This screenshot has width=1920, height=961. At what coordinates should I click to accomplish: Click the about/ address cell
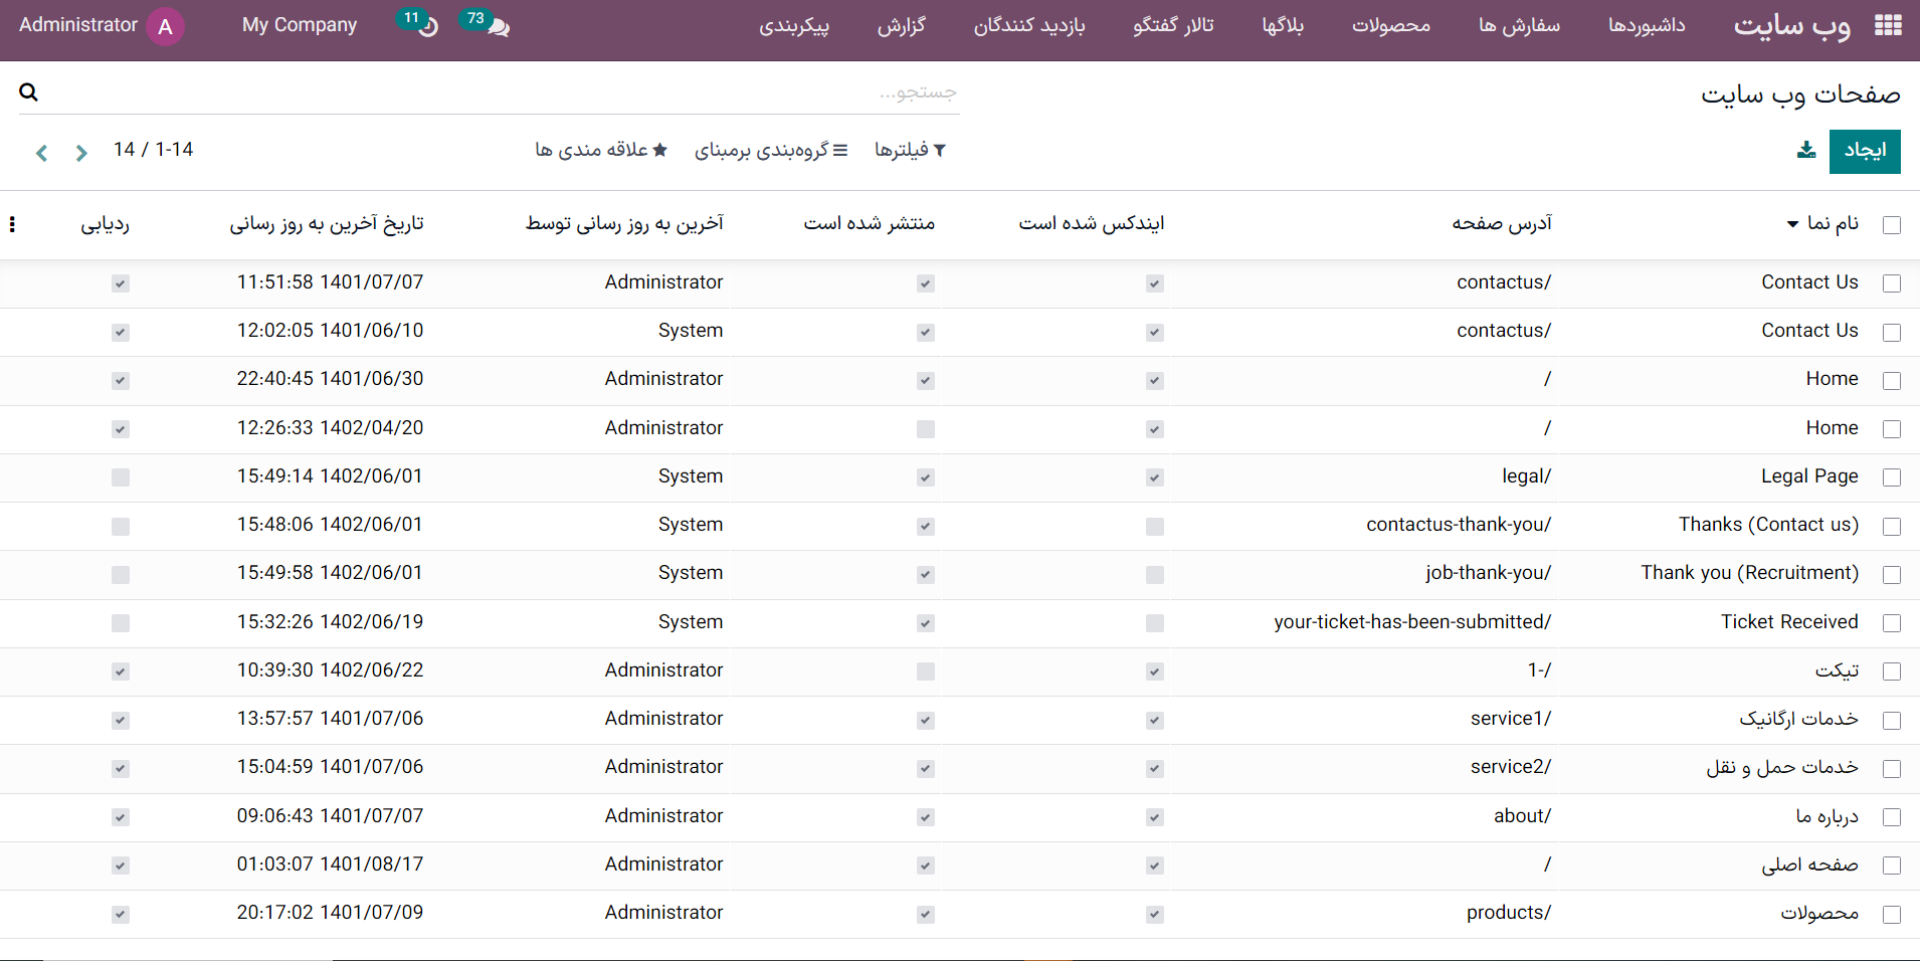pos(1523,815)
